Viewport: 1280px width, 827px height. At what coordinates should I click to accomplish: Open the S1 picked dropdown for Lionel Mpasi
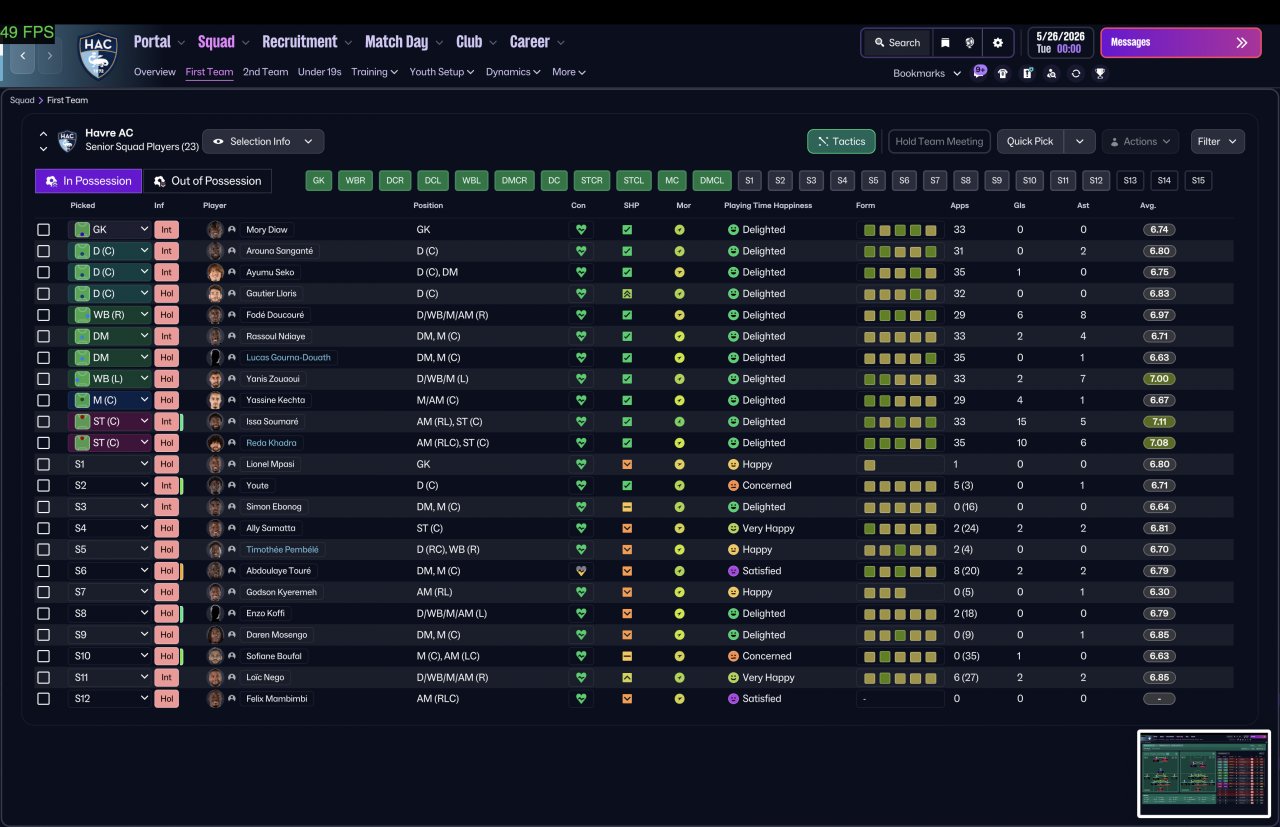pos(110,464)
